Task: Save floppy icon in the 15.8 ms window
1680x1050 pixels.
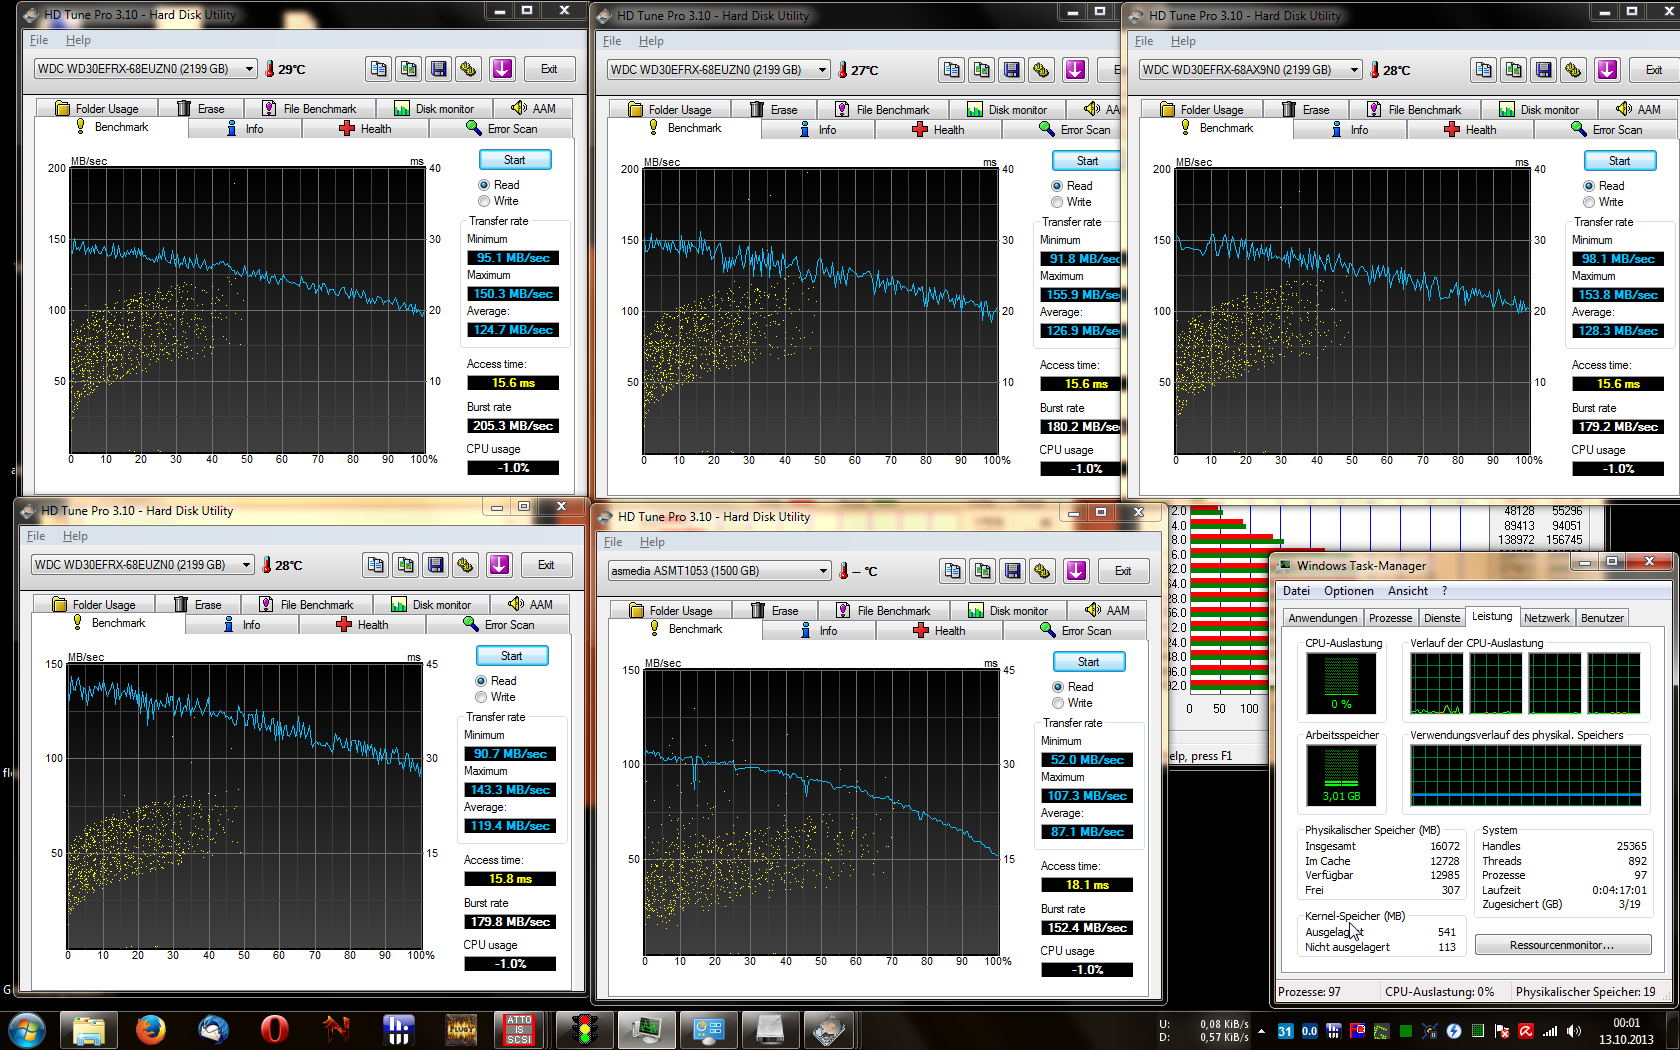Action: 436,565
